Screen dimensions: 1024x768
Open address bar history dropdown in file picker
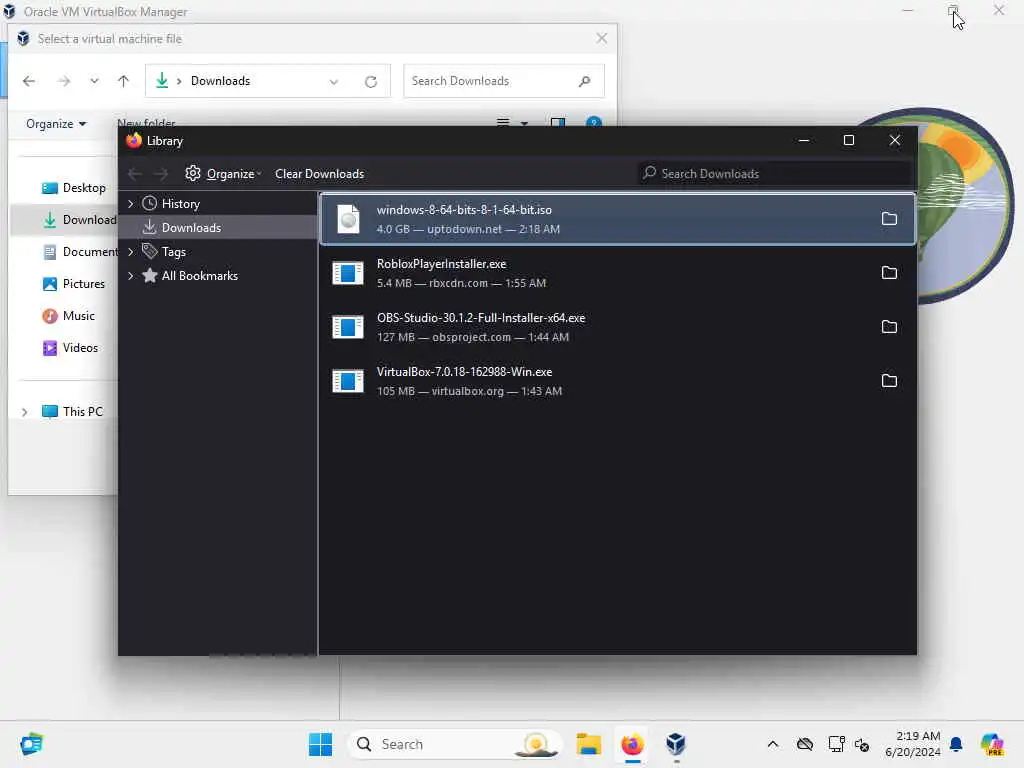pos(334,82)
